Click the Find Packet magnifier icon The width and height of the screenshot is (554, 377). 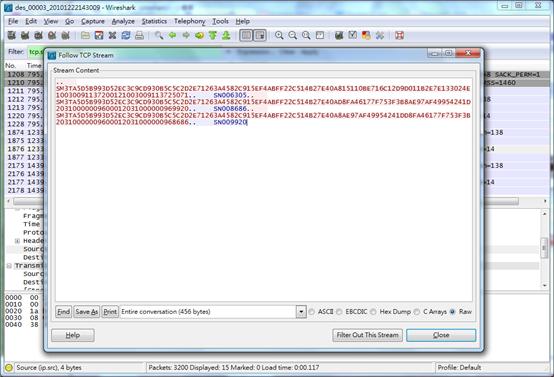click(x=159, y=35)
